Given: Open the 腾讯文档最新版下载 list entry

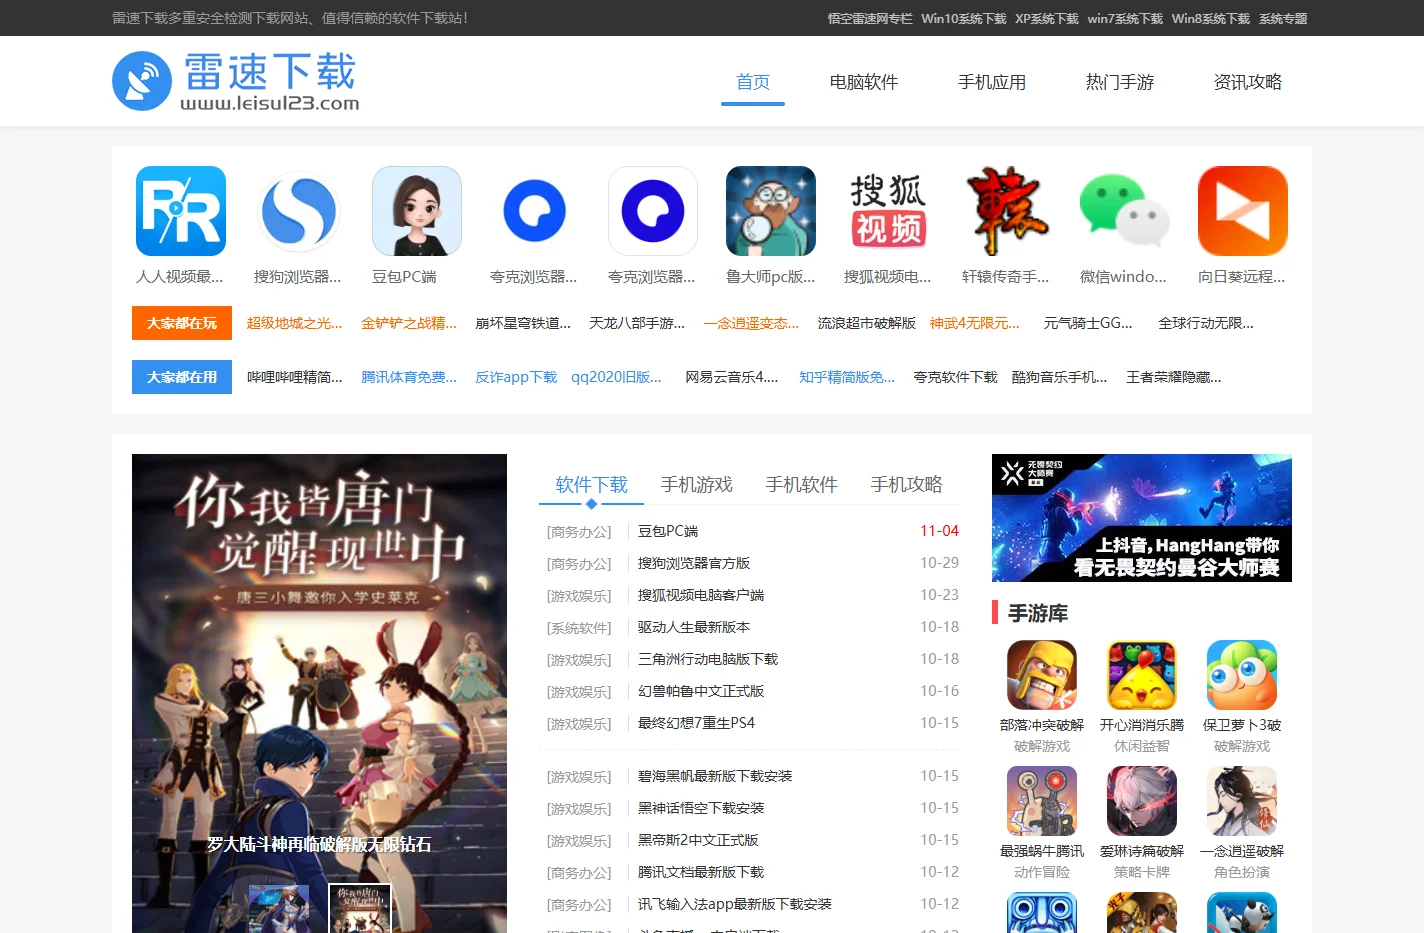Looking at the screenshot, I should (701, 872).
